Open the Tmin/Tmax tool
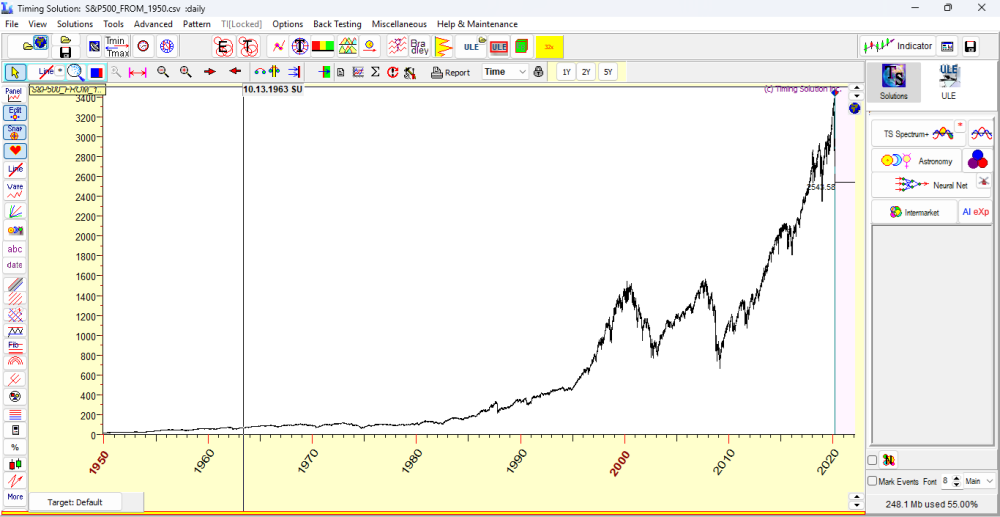Screen dimensions: 1000x517 [117, 46]
